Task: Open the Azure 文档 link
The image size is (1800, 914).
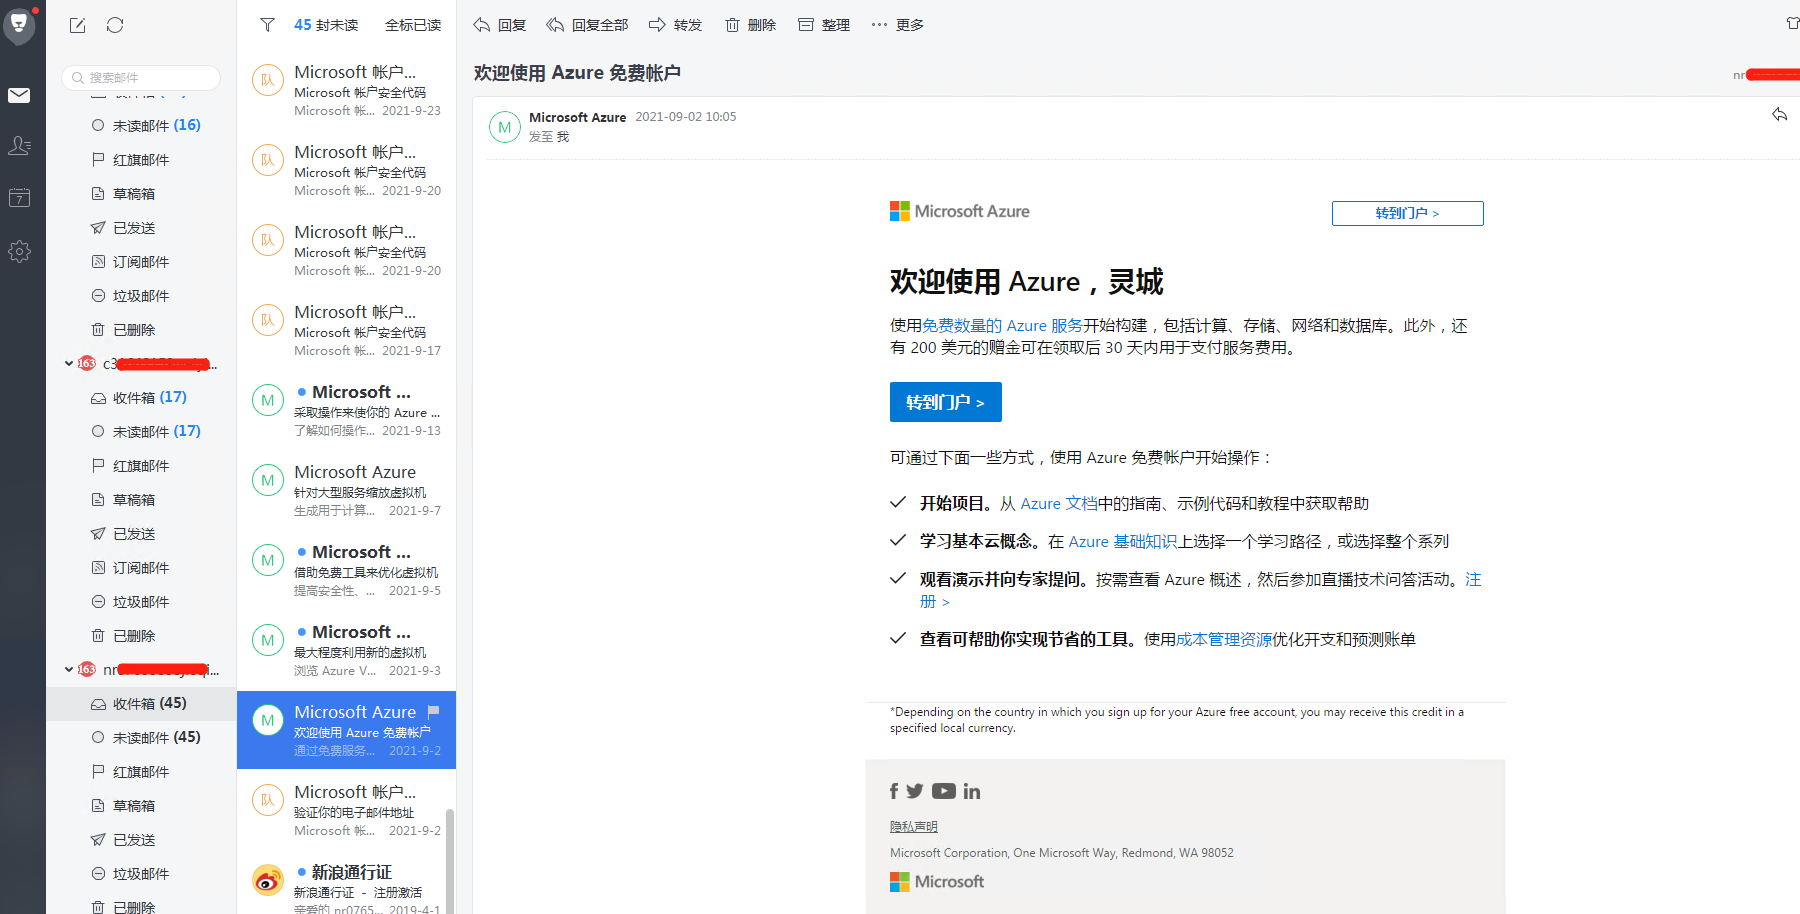Action: click(x=1058, y=504)
